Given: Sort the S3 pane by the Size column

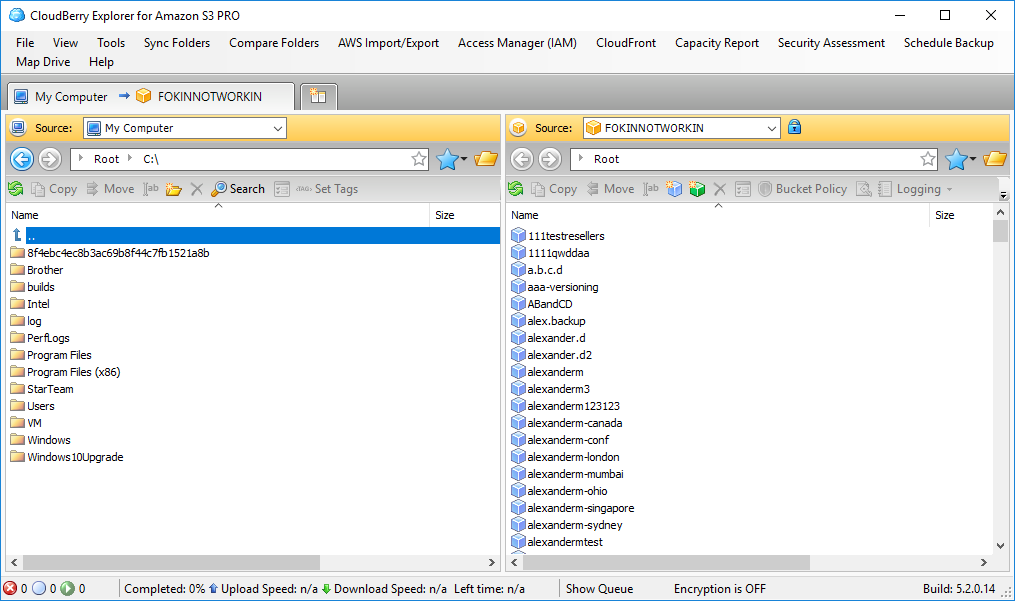Looking at the screenshot, I should [960, 215].
